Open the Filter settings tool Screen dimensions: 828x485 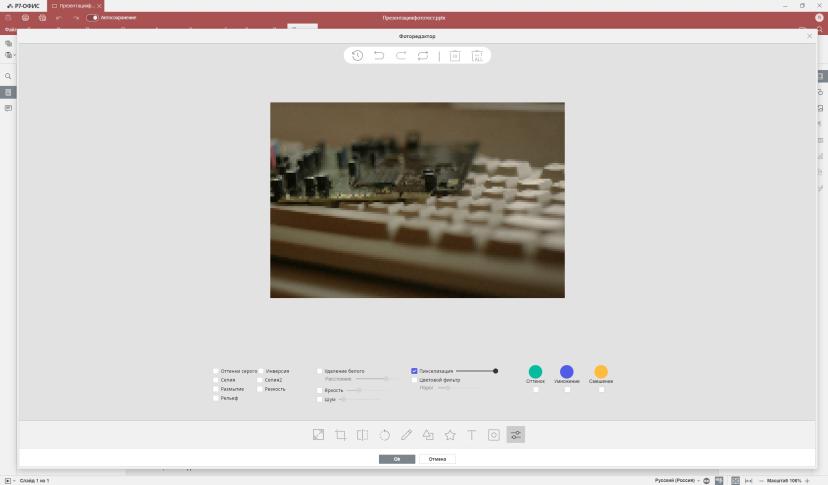(516, 435)
